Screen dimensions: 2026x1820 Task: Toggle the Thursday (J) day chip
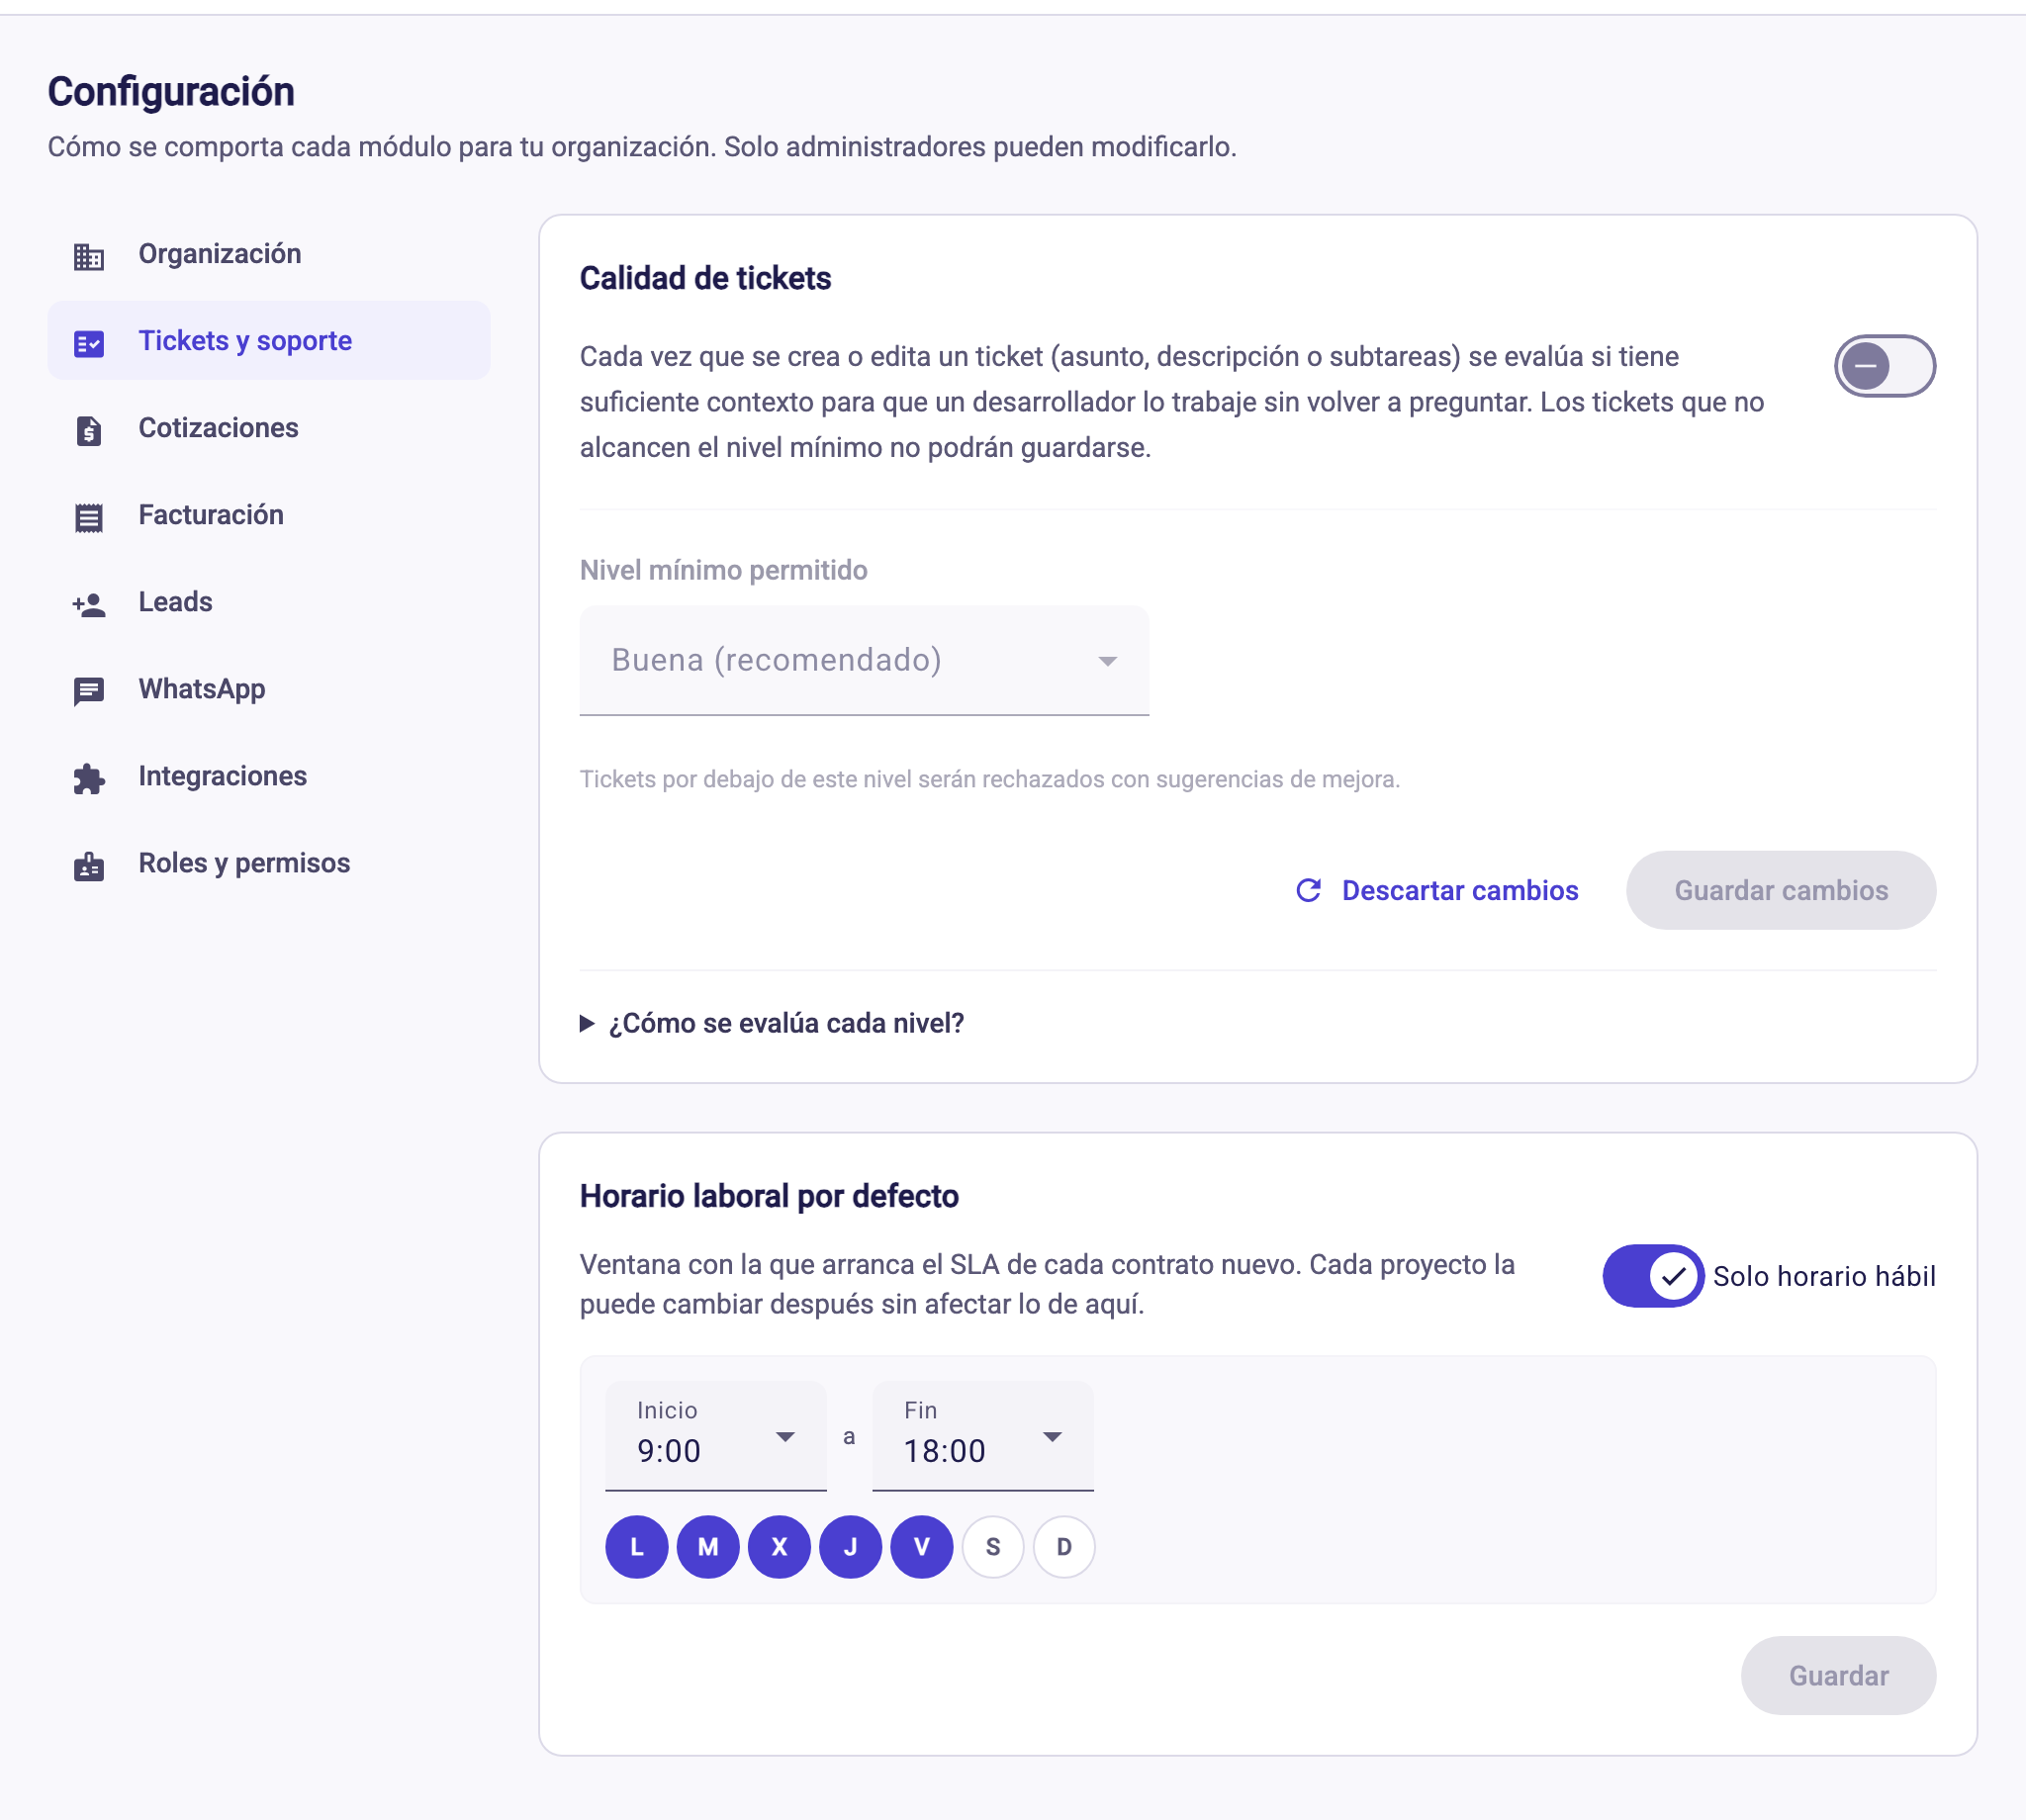851,1547
